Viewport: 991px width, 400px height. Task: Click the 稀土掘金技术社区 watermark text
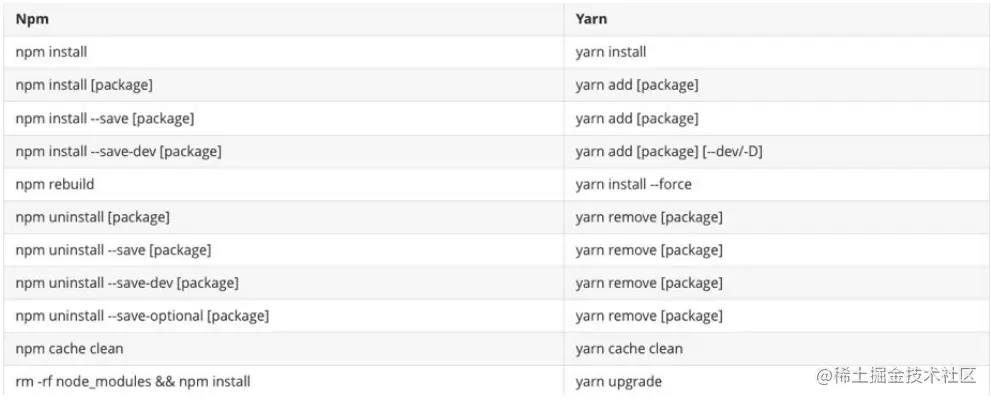pyautogui.click(x=906, y=377)
